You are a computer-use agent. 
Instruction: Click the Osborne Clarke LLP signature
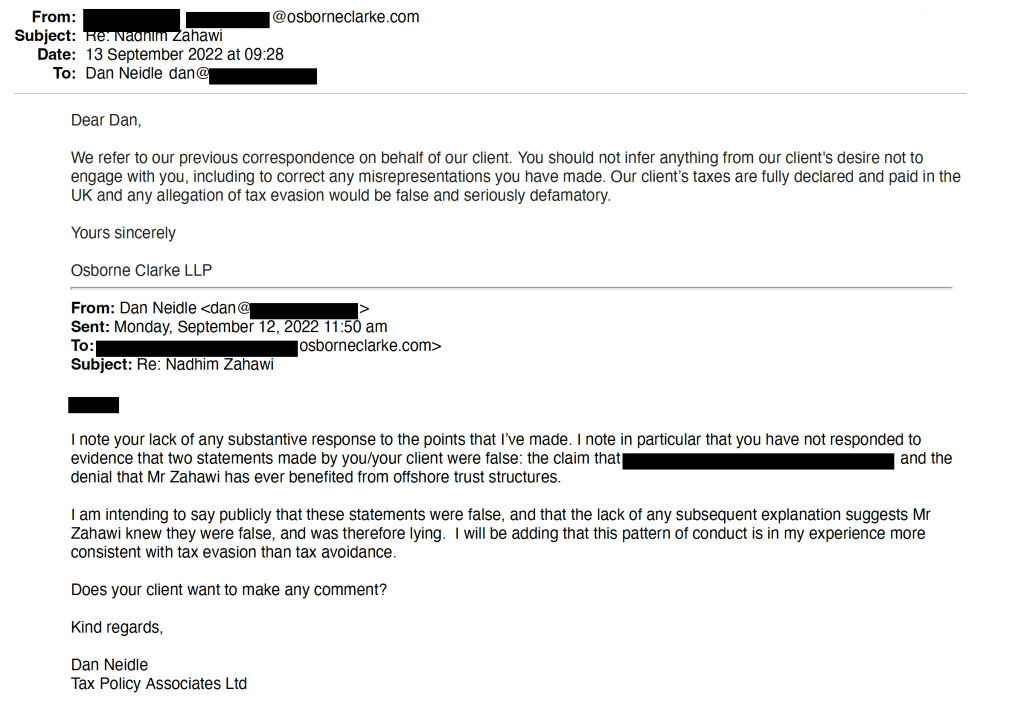(142, 270)
